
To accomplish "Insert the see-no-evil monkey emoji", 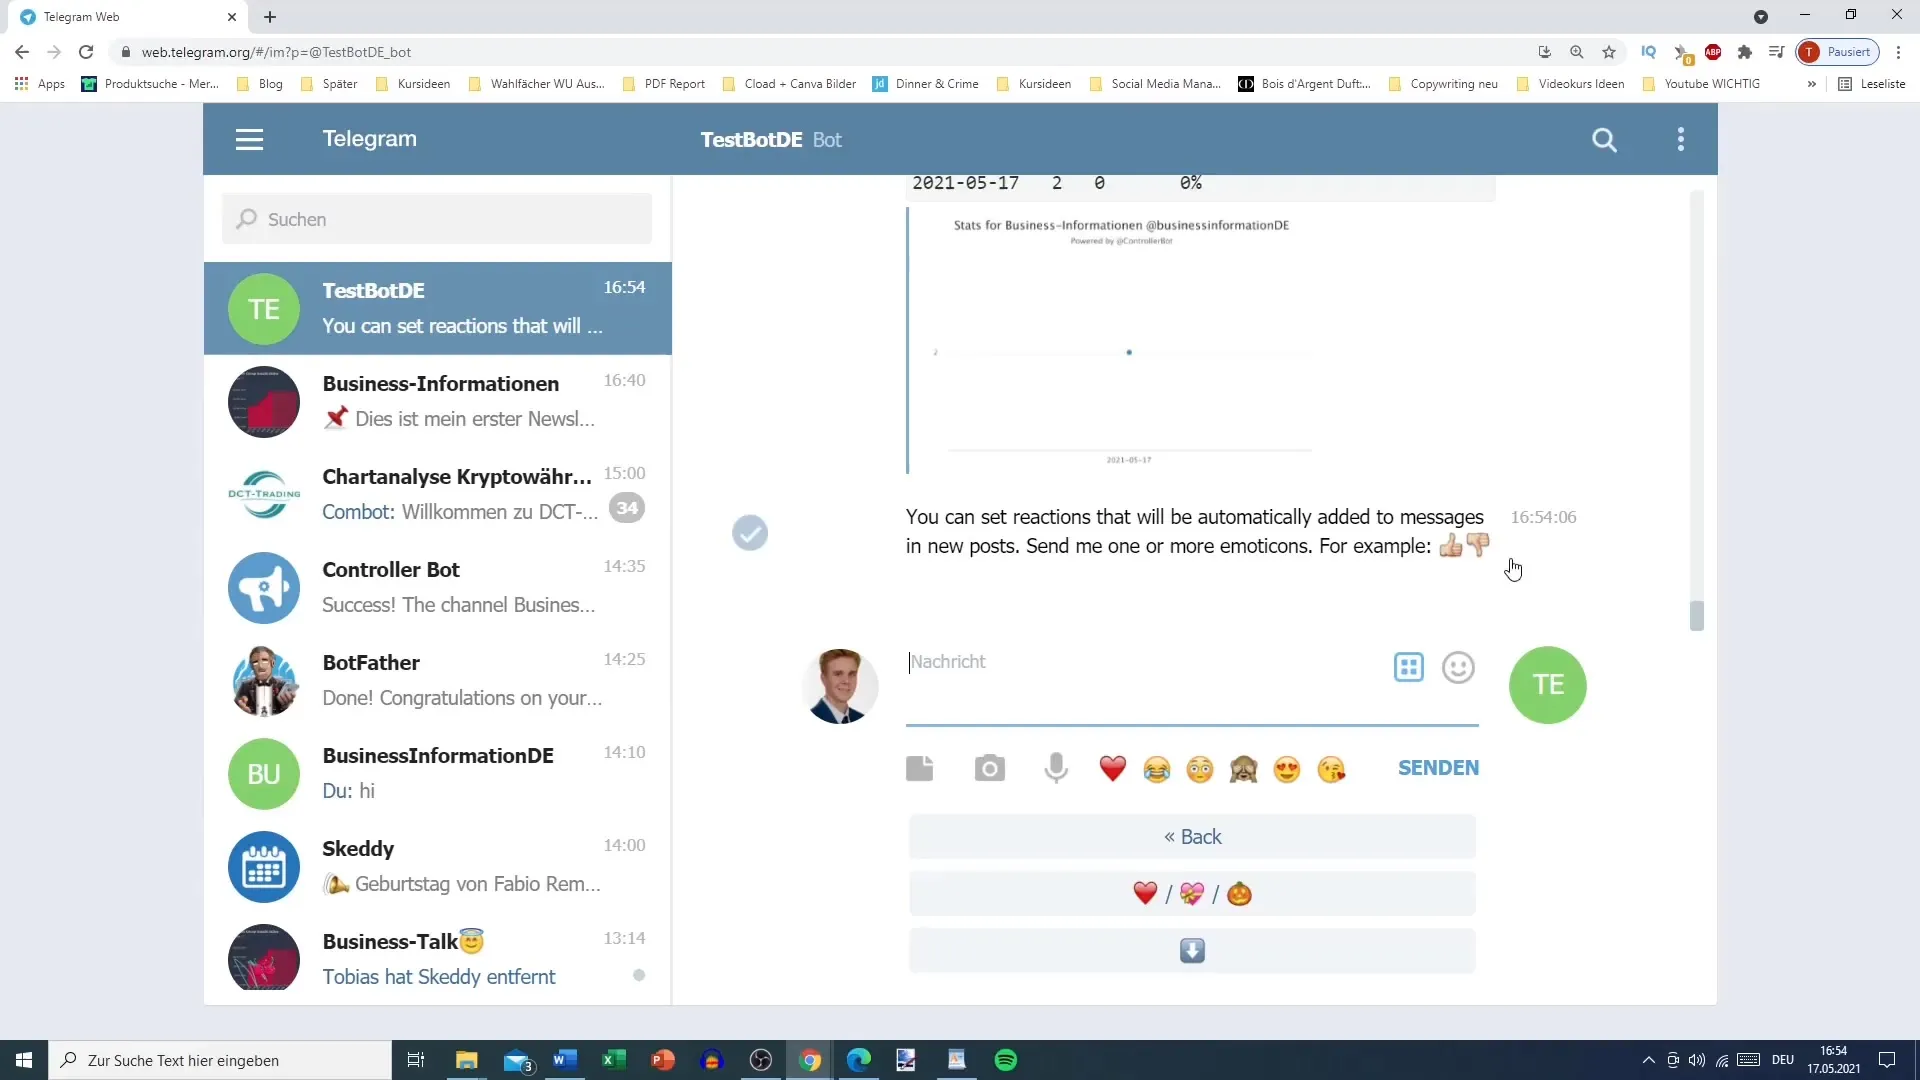I will pos(1244,769).
